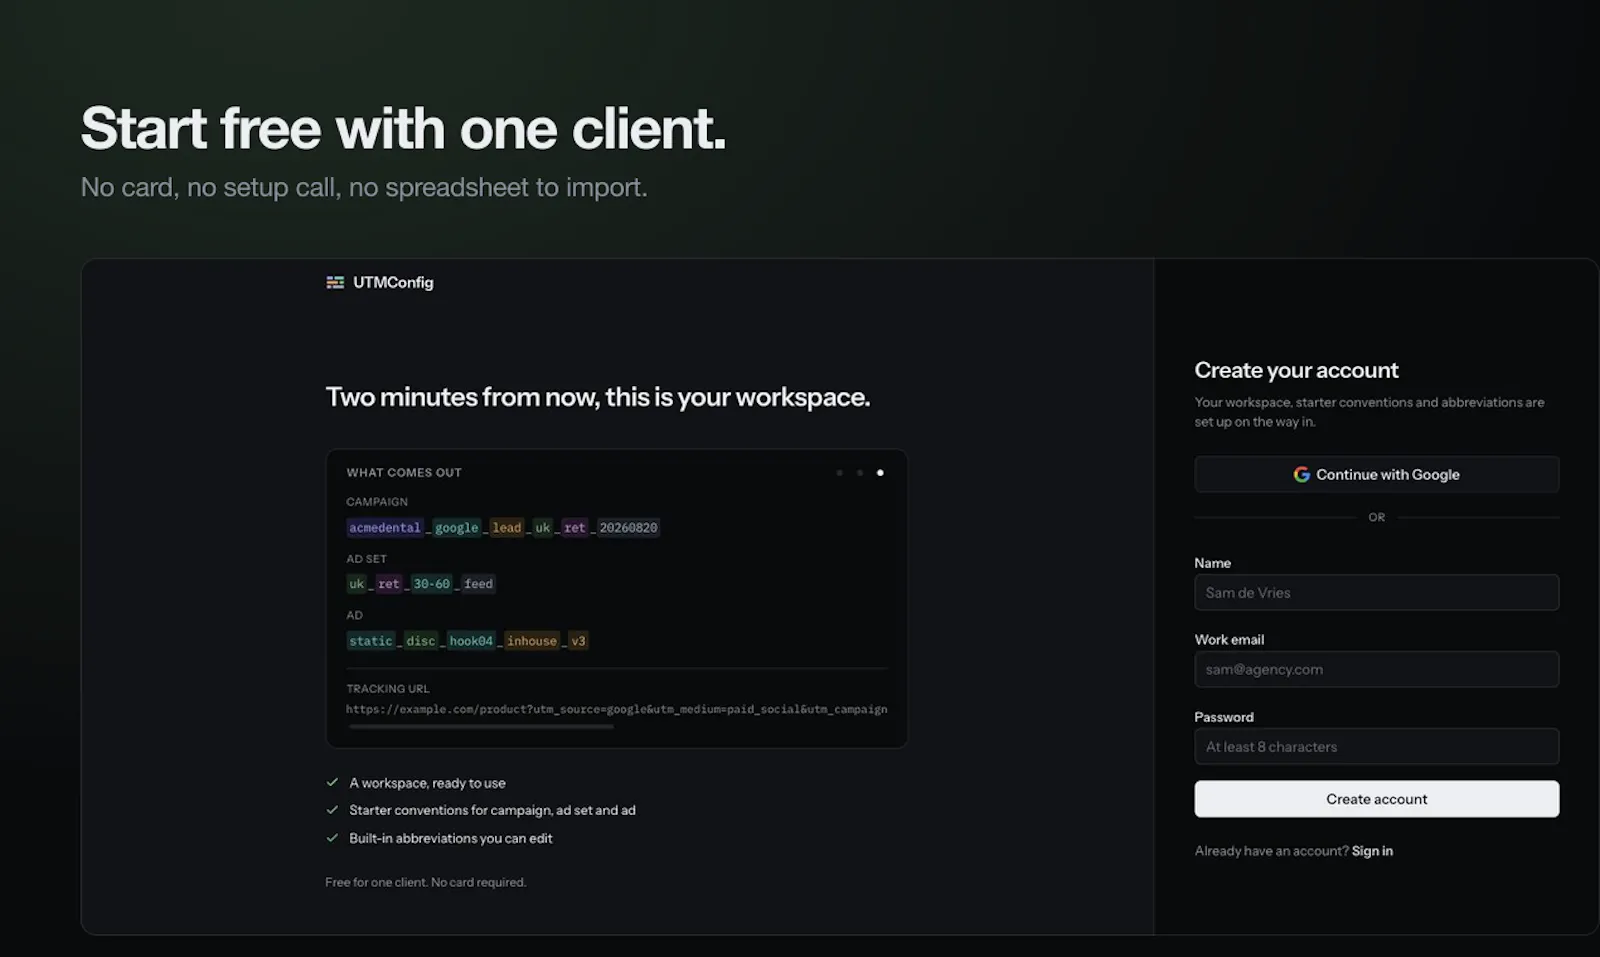This screenshot has height=957, width=1600.
Task: Click 'Free for one client. No card required.'
Action: (x=425, y=882)
